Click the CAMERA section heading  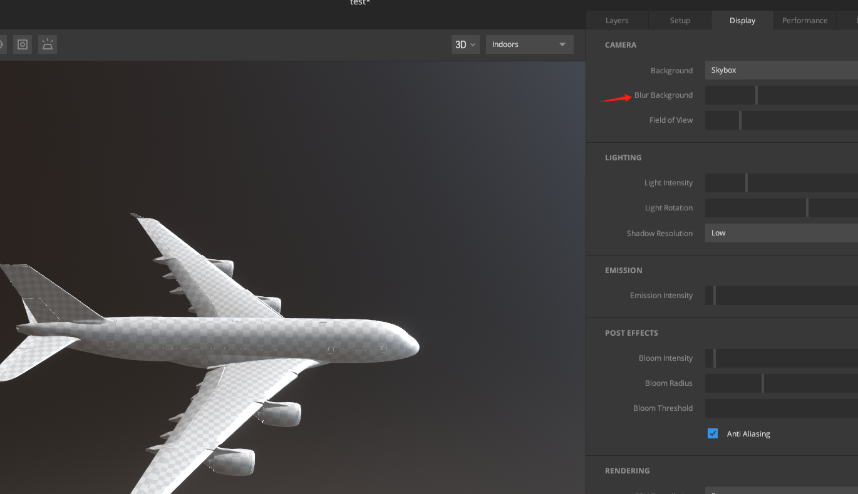point(621,45)
